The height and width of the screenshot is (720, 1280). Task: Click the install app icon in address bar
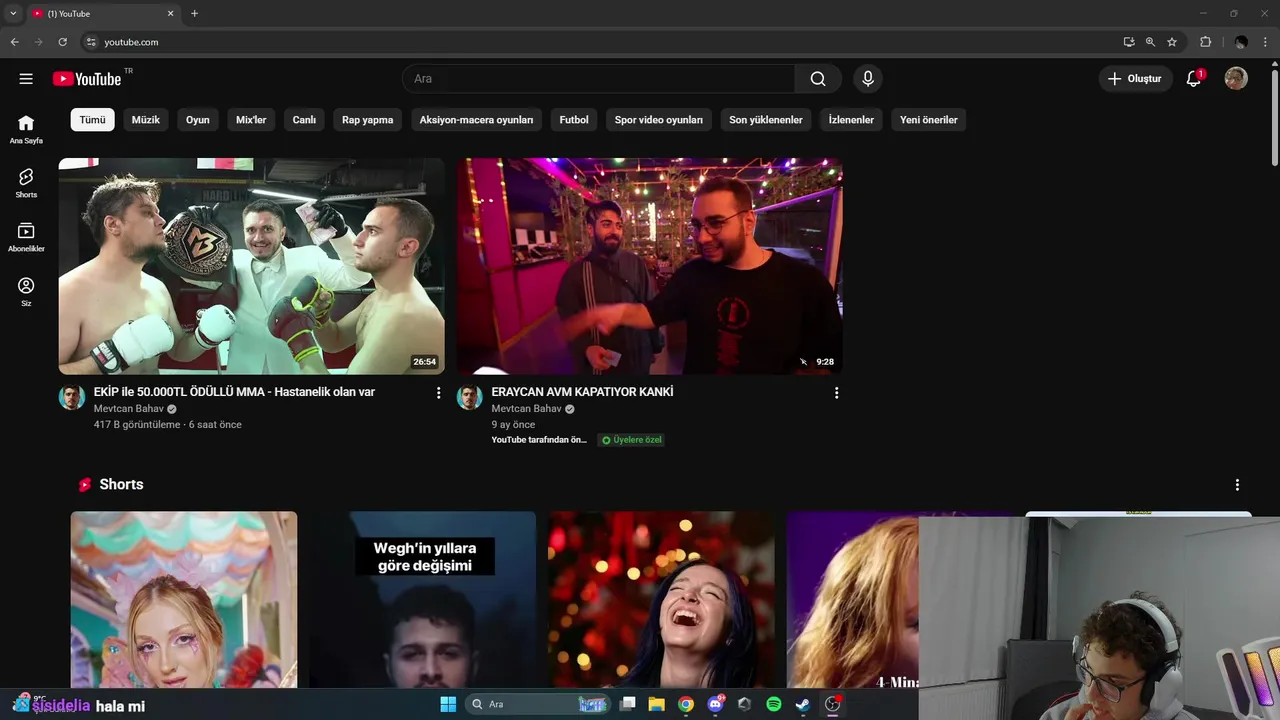[1128, 42]
